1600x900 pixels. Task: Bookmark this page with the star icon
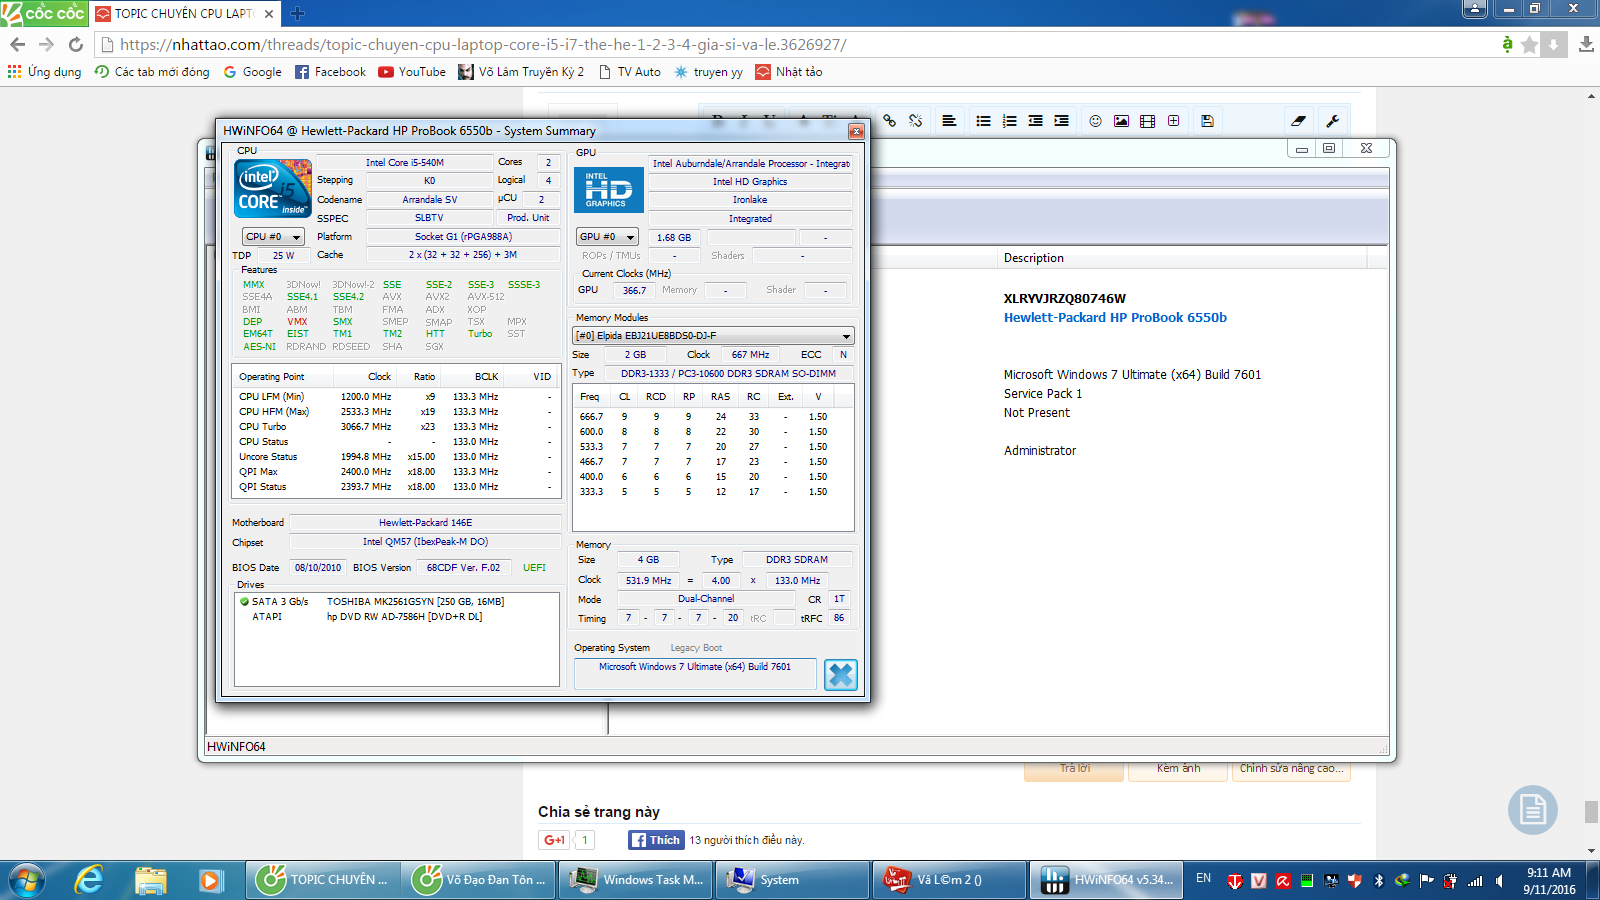(x=1529, y=44)
